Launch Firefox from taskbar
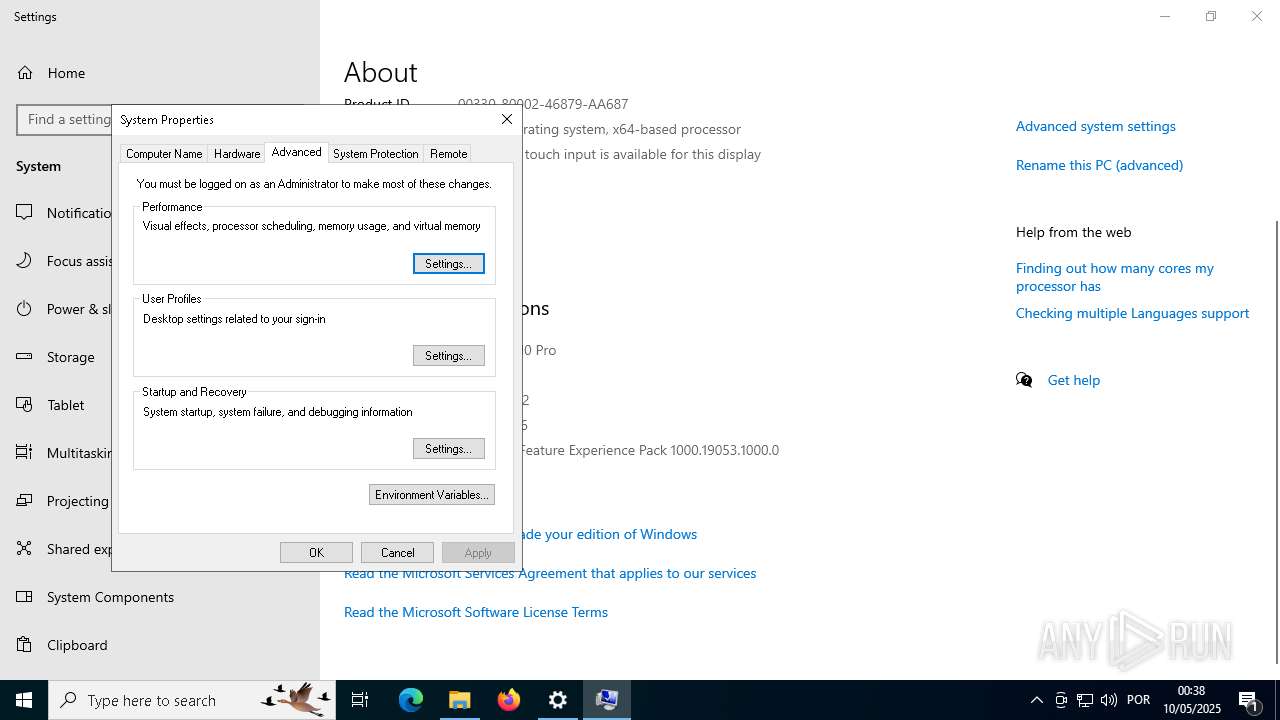Viewport: 1280px width, 720px height. point(509,700)
